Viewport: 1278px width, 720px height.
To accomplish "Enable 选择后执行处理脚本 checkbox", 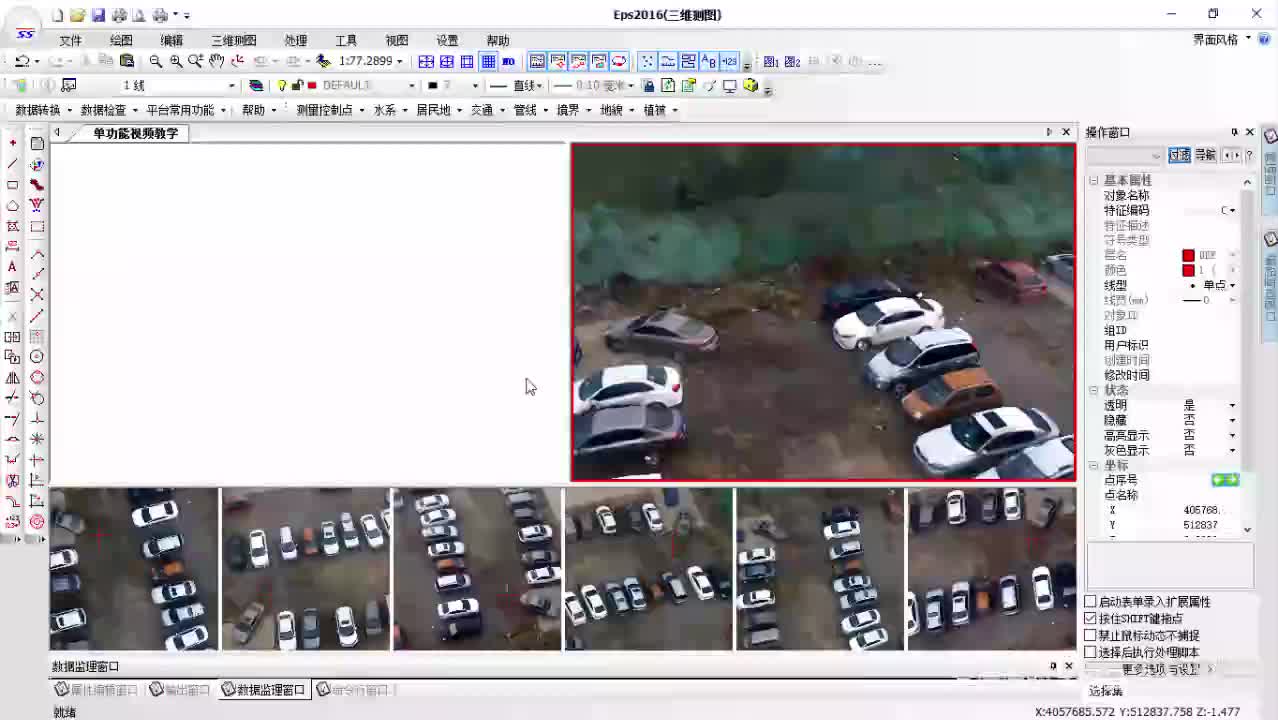I will (x=1091, y=652).
